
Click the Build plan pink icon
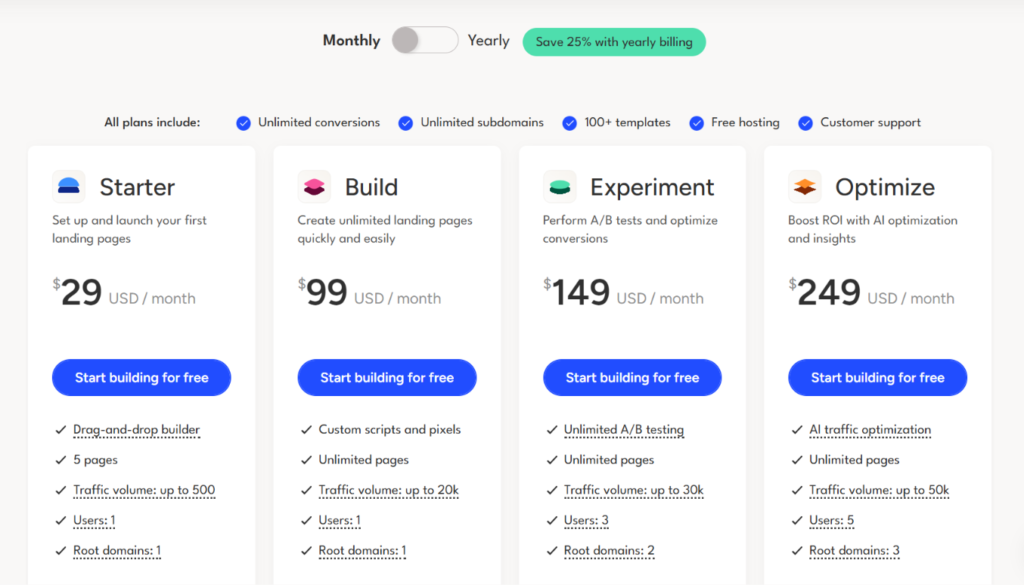click(x=314, y=187)
